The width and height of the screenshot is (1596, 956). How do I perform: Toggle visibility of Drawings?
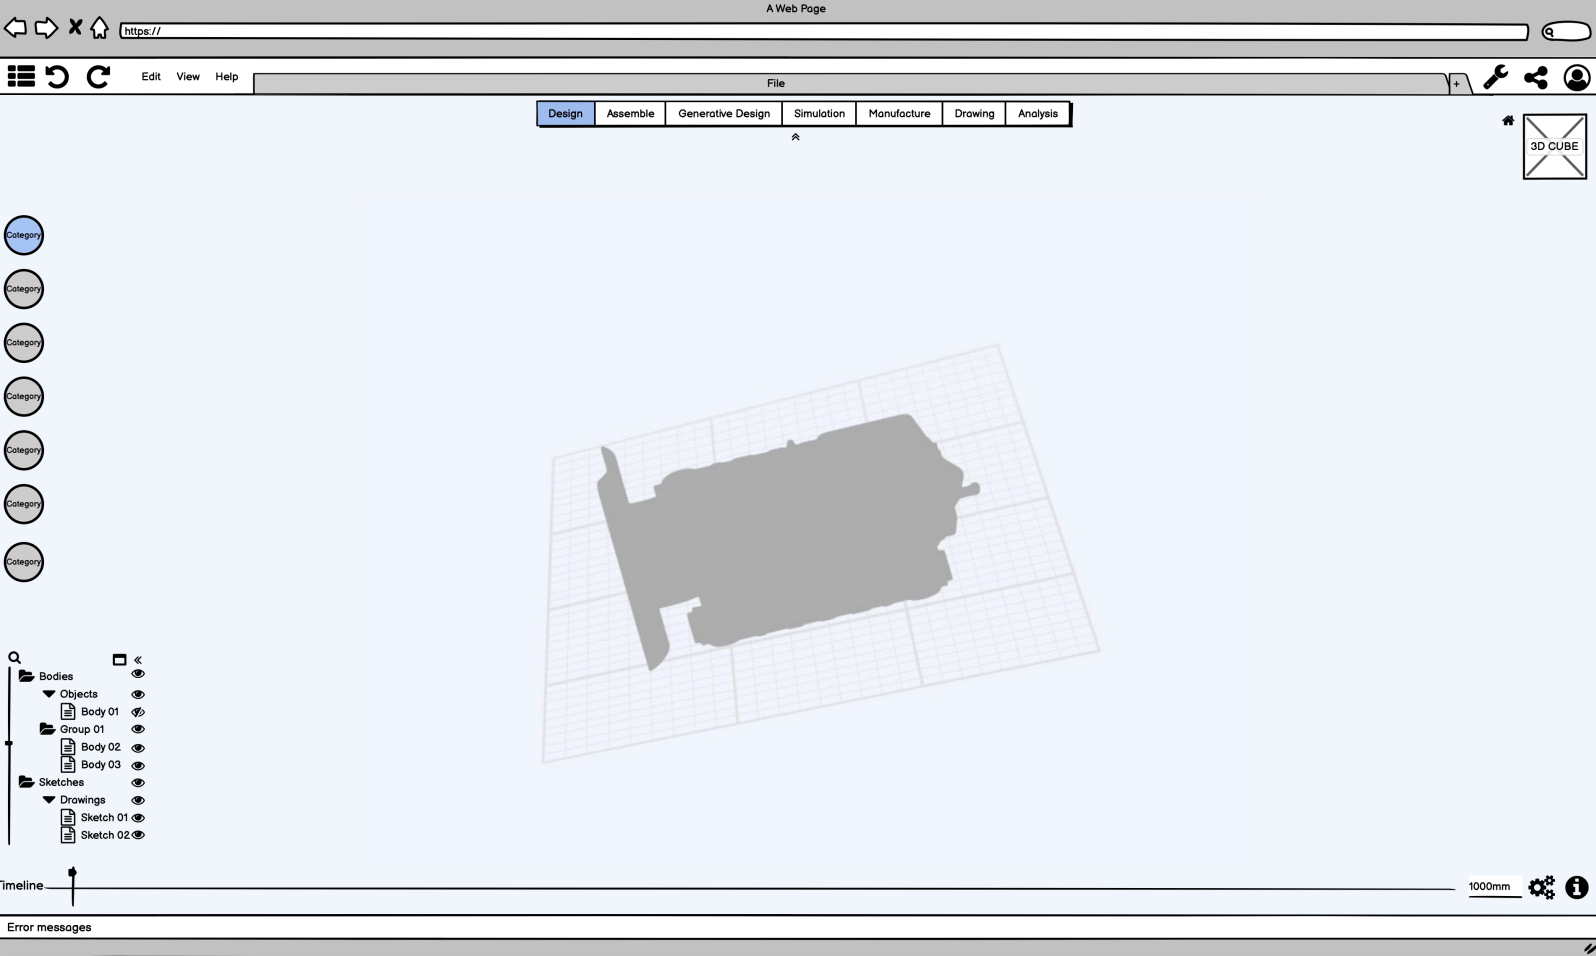click(x=138, y=800)
